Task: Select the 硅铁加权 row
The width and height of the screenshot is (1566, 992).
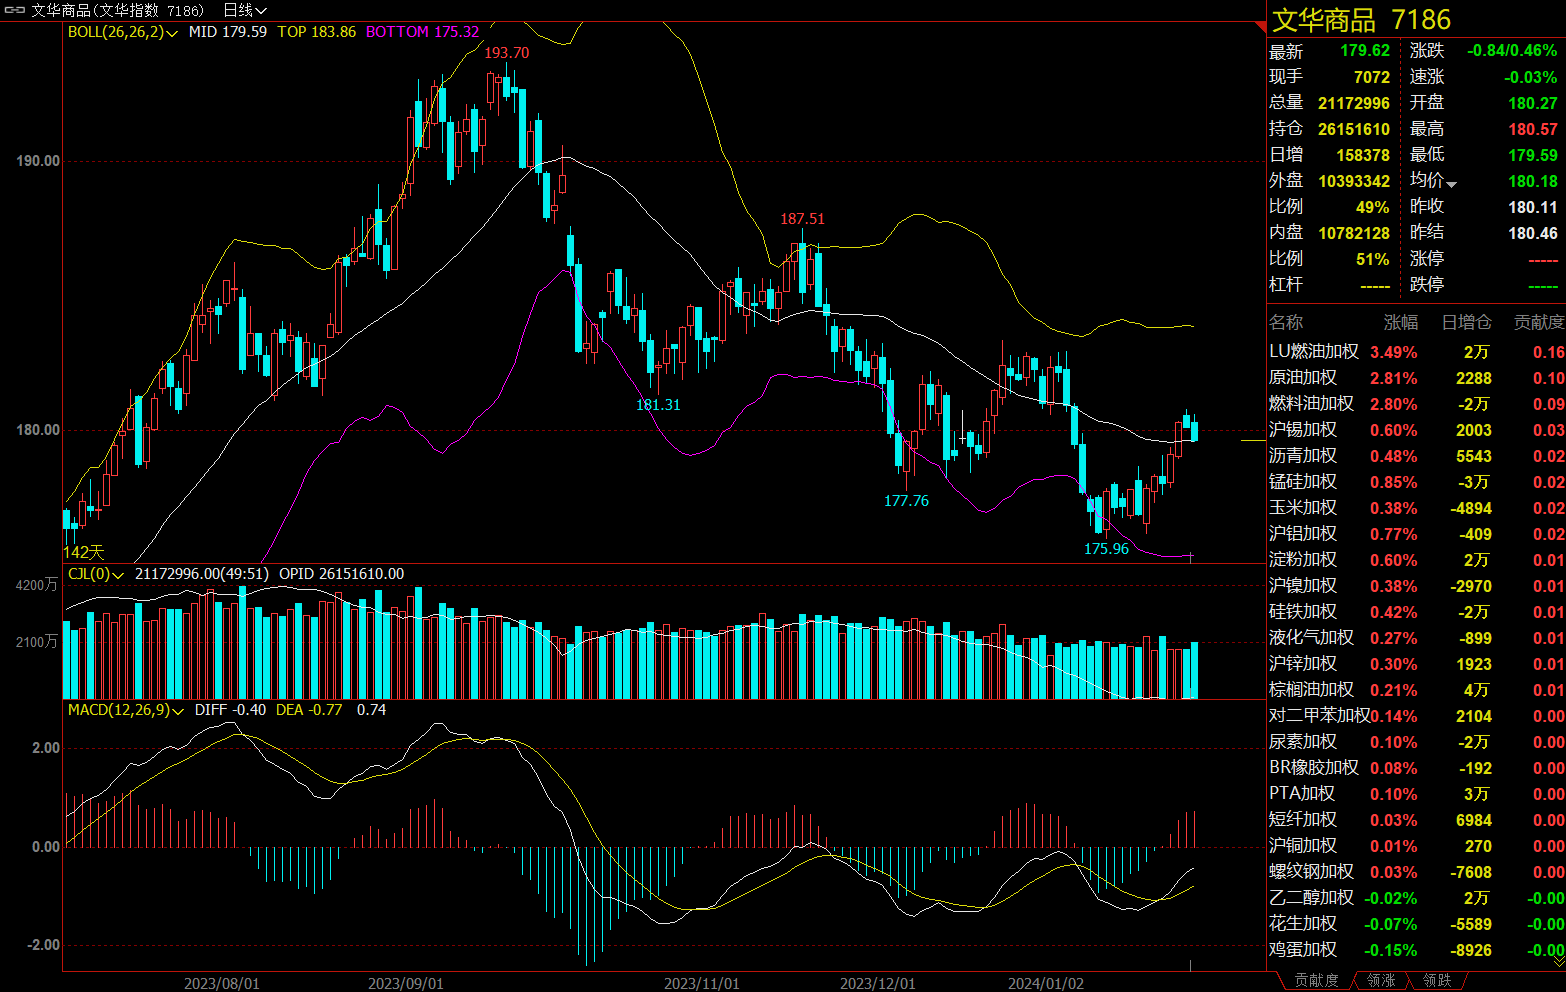Action: 1416,612
